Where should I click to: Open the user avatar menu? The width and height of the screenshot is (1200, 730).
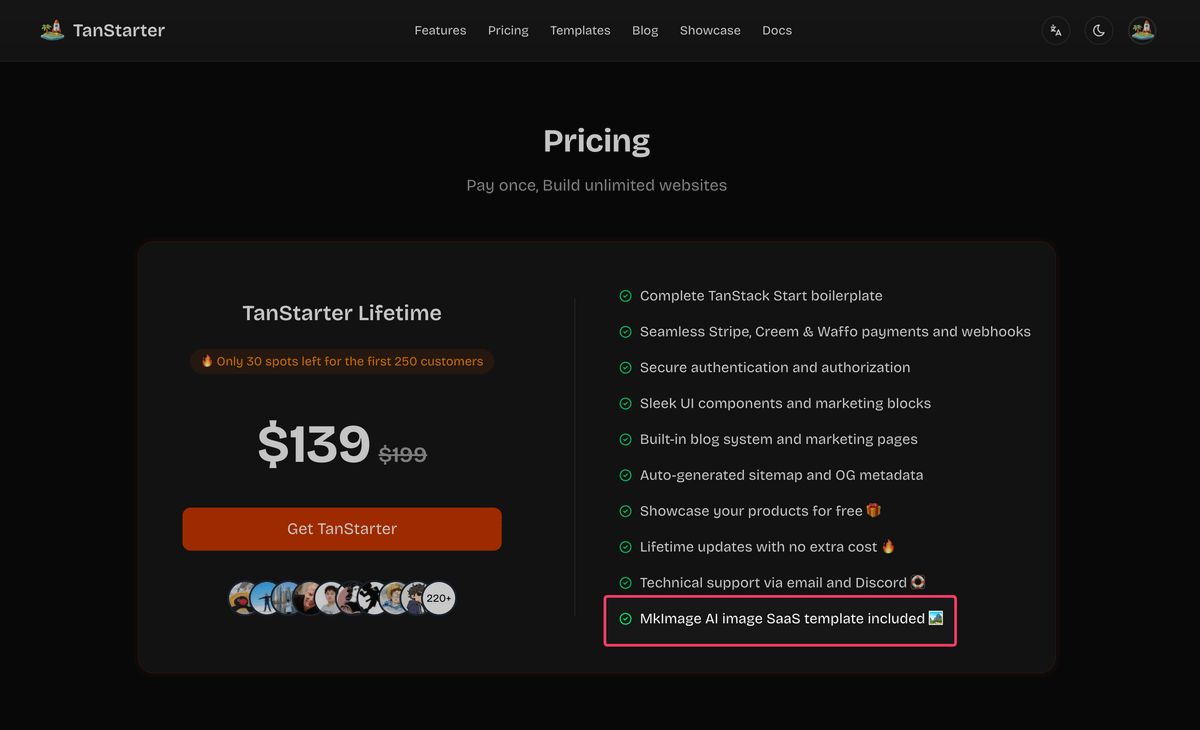(x=1142, y=31)
